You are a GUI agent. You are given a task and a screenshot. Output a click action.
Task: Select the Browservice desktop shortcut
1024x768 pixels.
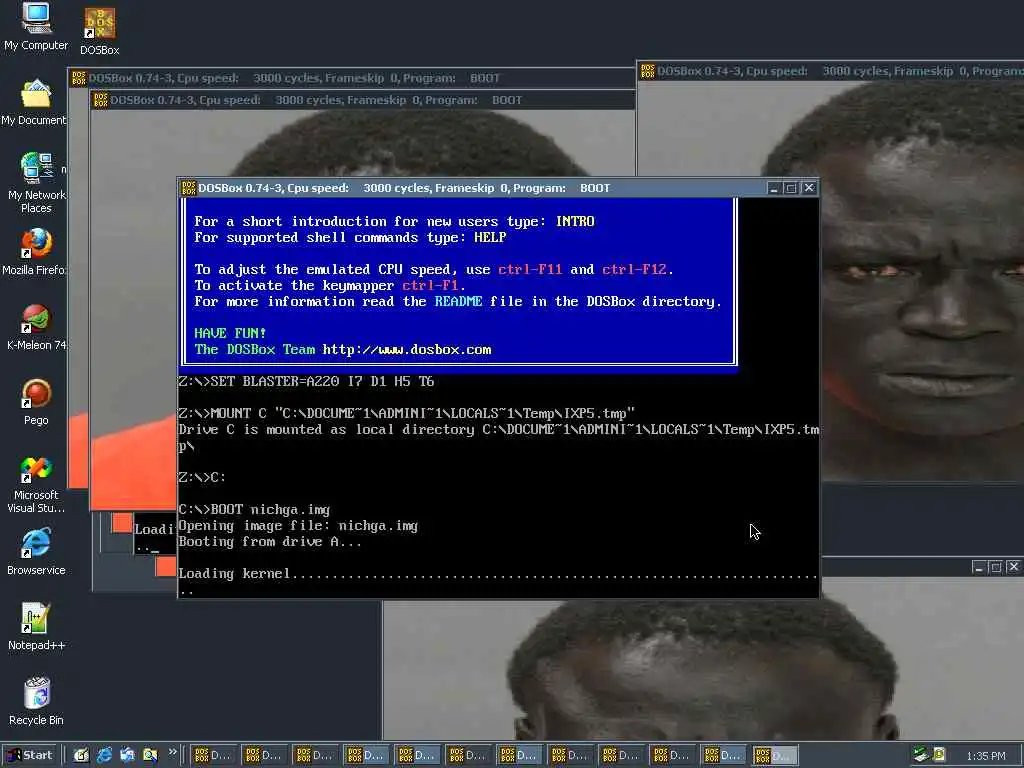tap(36, 552)
